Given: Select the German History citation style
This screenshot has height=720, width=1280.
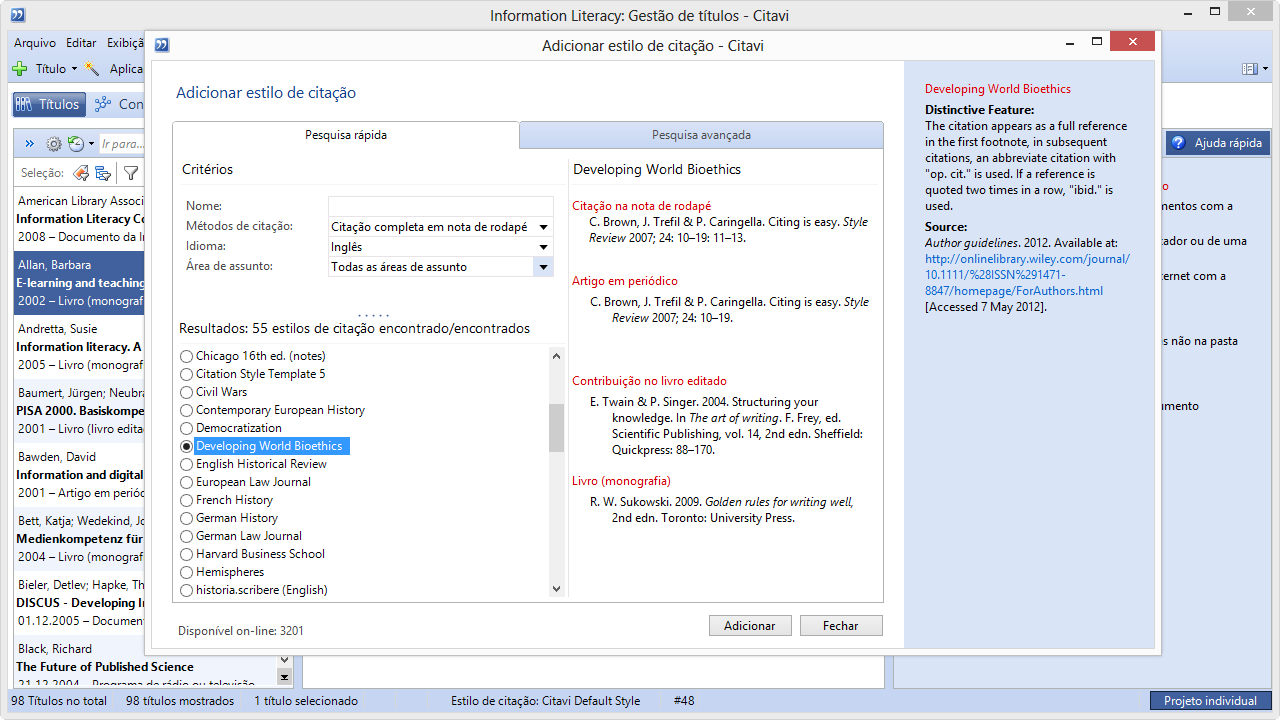Looking at the screenshot, I should [186, 518].
